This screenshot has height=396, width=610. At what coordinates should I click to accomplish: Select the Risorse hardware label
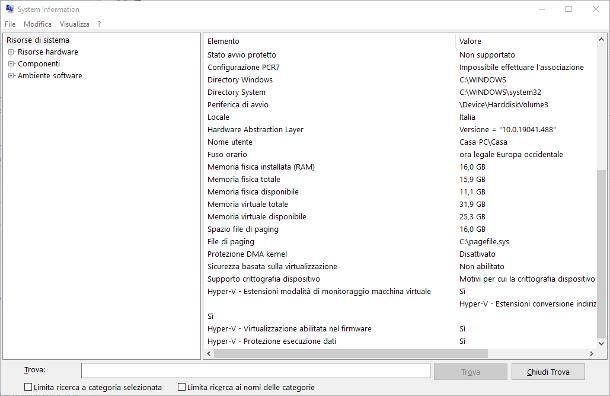[48, 52]
